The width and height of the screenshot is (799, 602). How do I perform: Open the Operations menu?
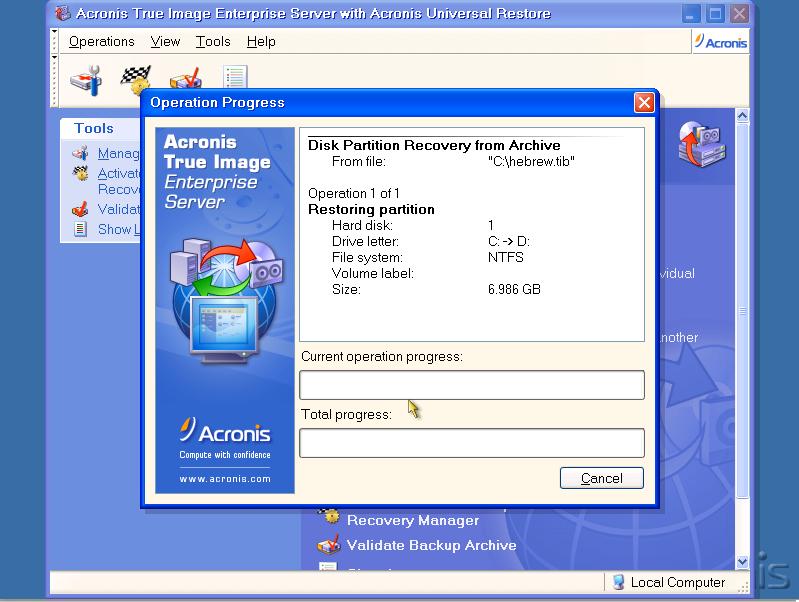101,41
